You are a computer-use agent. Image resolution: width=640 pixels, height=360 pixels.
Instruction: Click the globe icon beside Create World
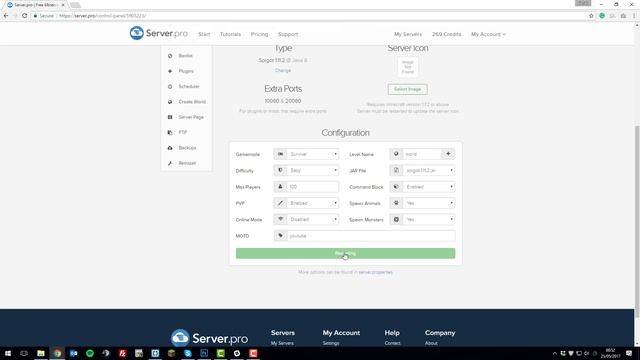170,102
